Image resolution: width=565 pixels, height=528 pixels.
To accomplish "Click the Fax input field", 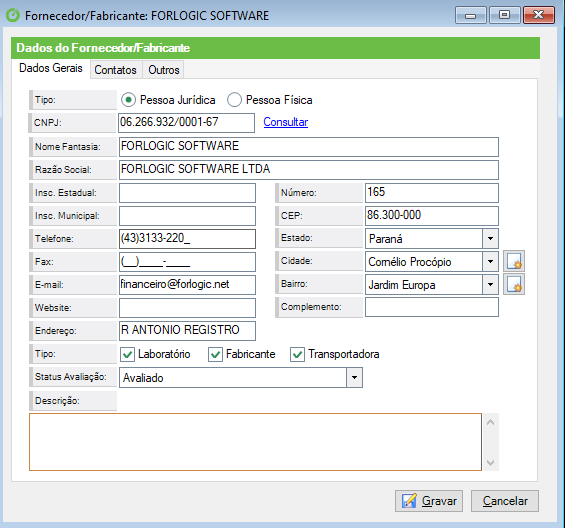I will 187,262.
